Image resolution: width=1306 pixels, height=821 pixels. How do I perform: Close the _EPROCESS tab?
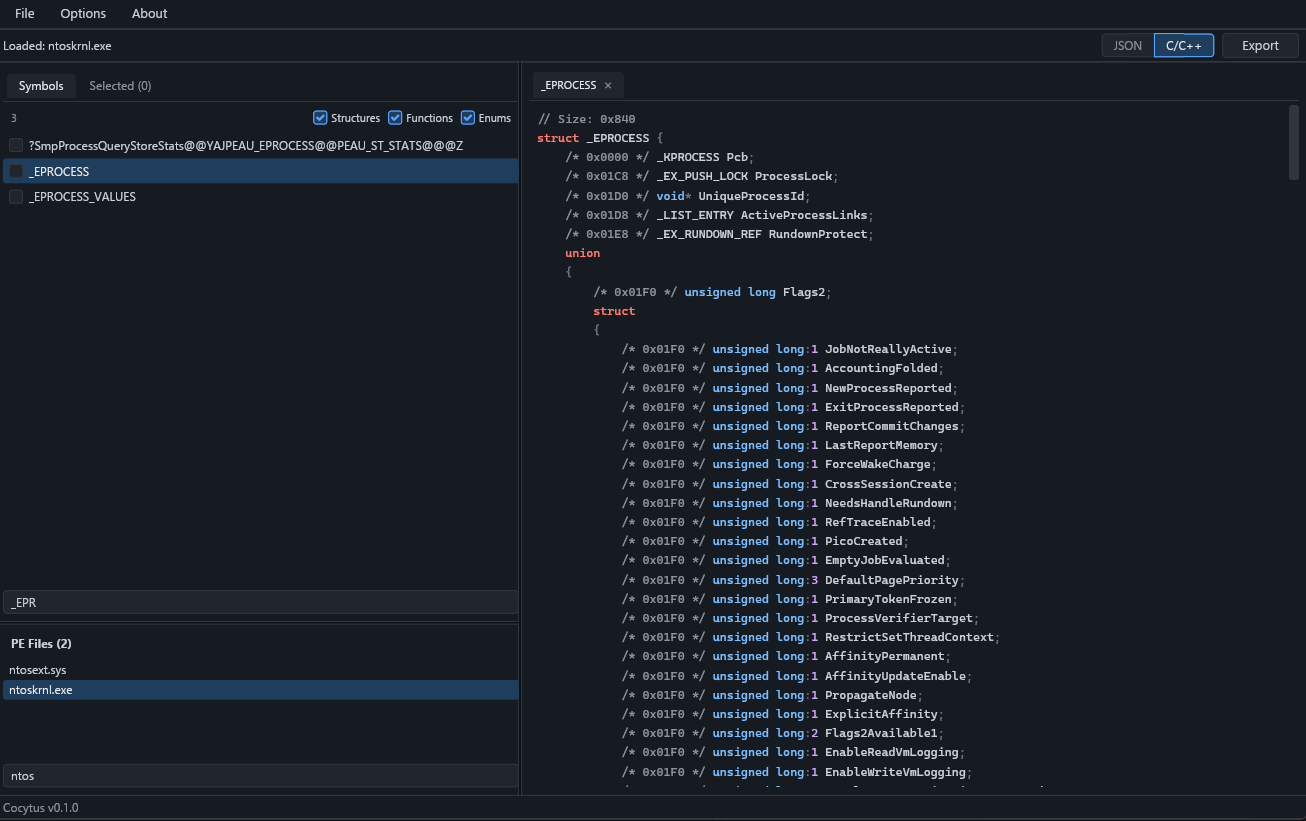[608, 86]
